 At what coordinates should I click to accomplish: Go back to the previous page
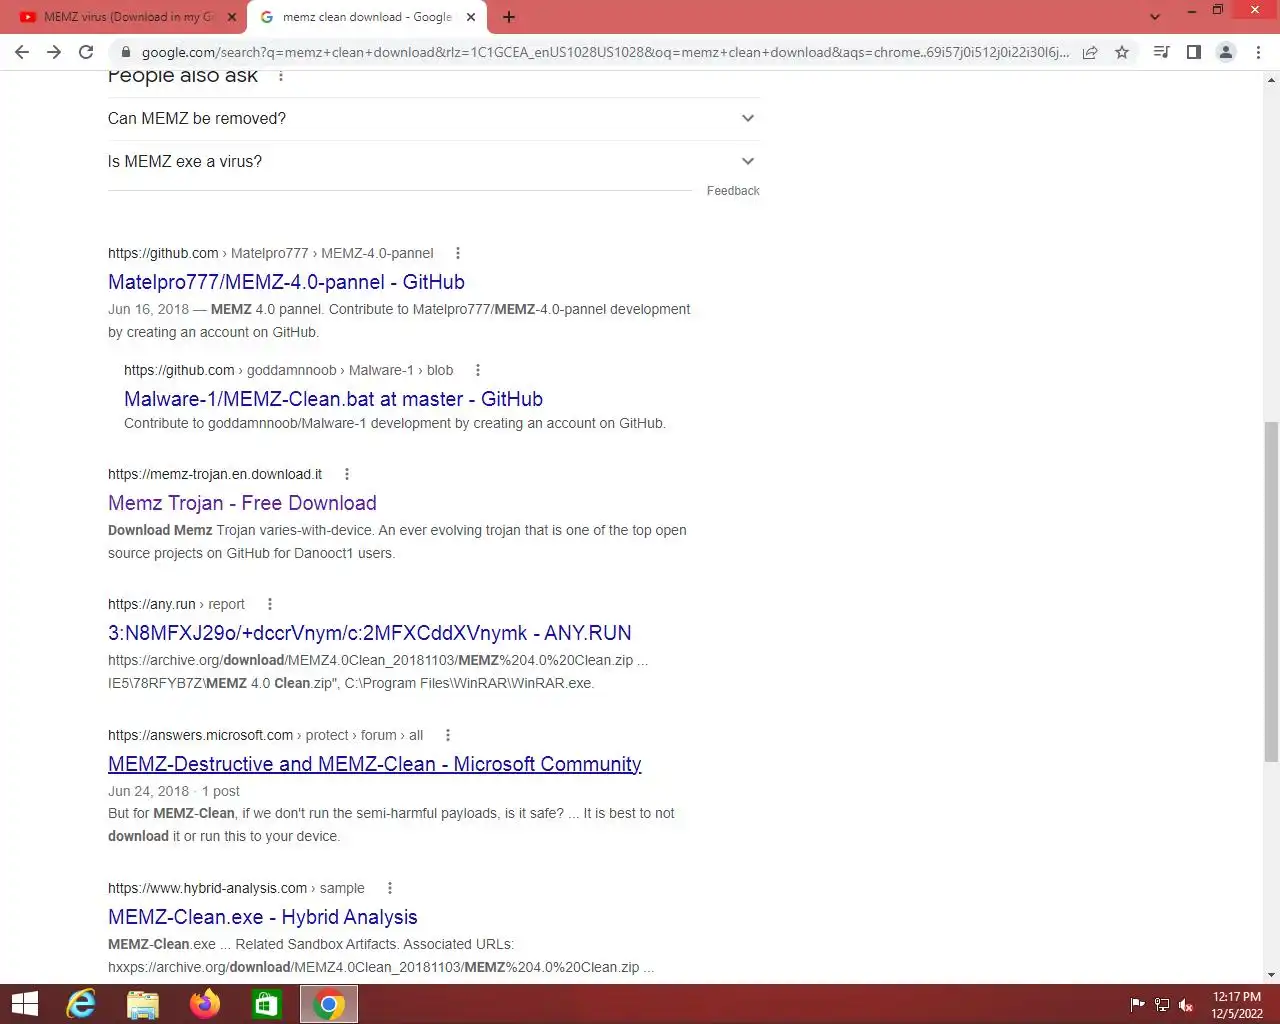[22, 52]
